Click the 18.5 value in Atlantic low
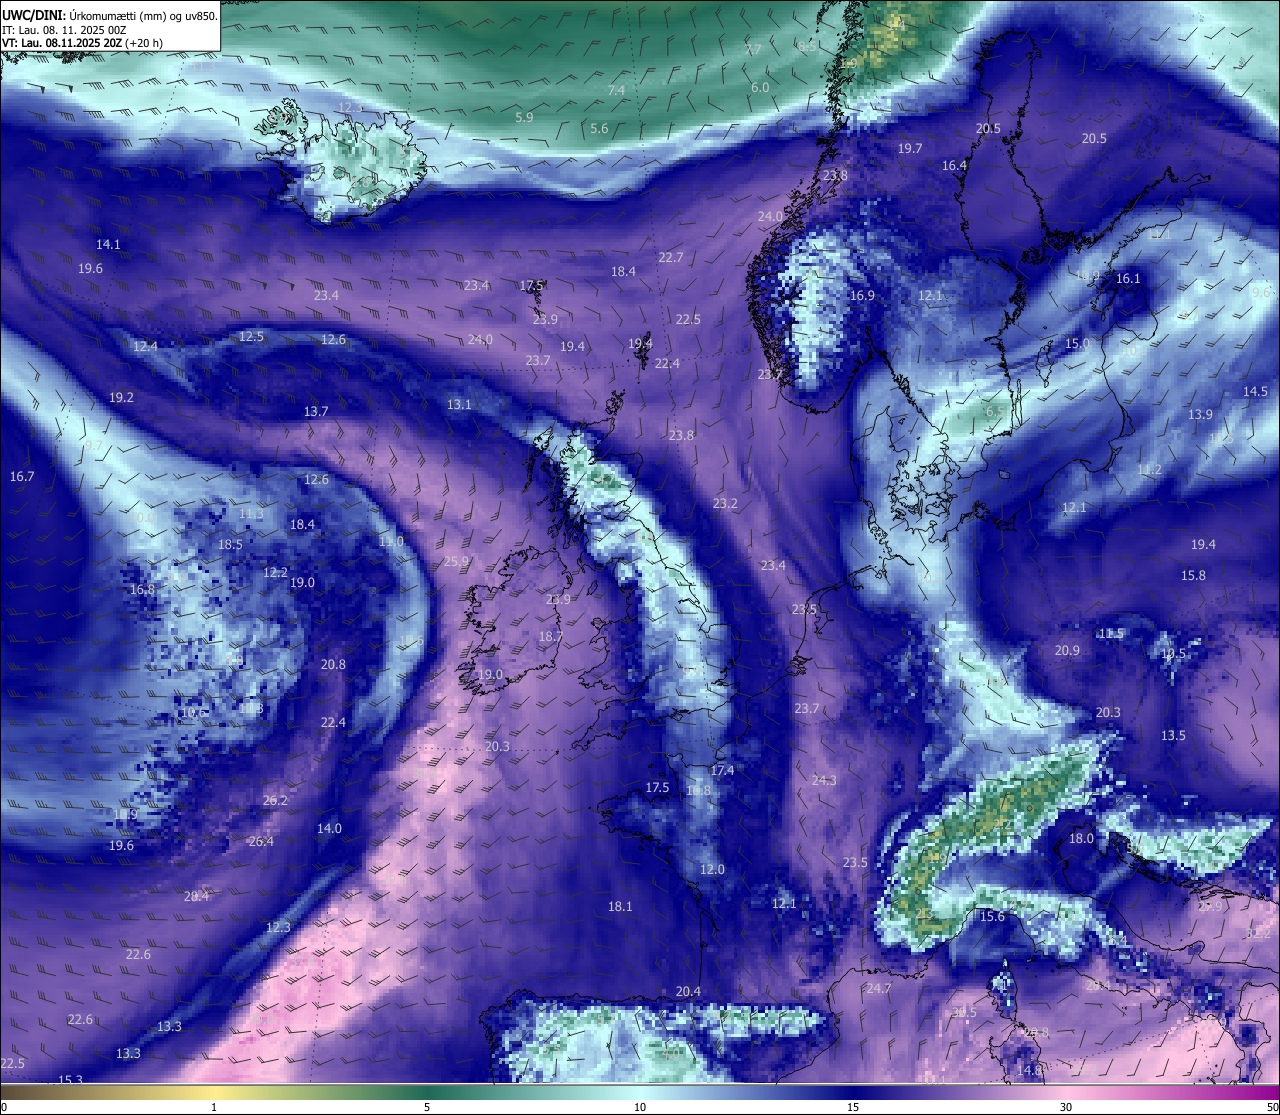The image size is (1280, 1115). 230,544
